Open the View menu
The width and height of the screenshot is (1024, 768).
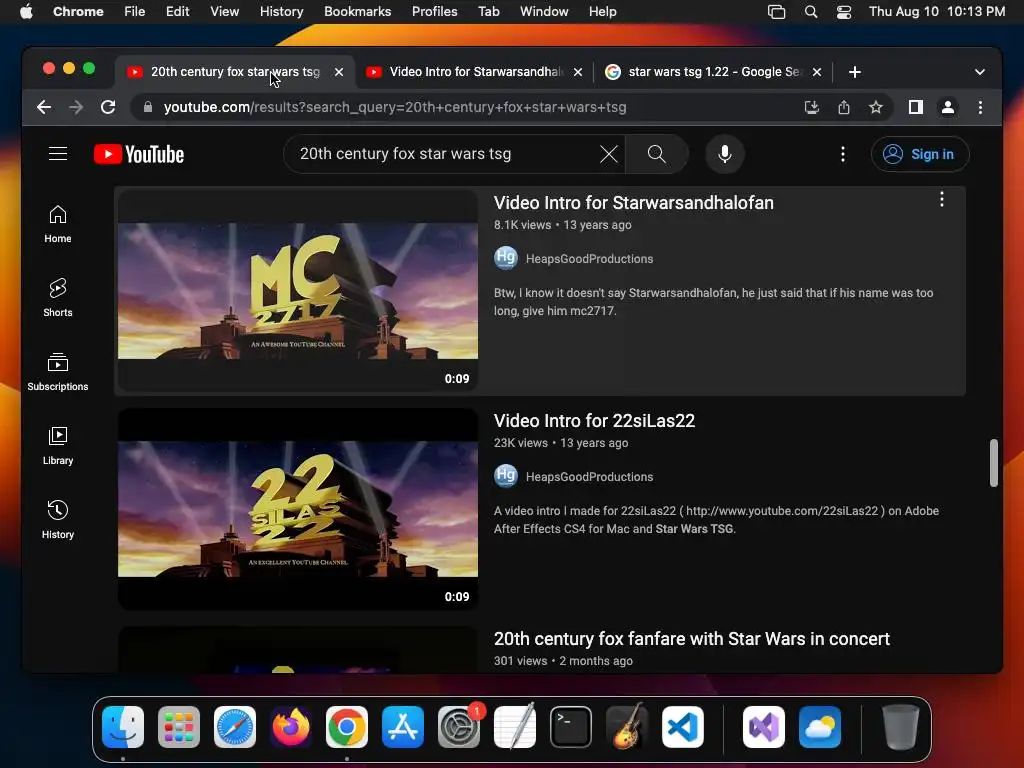[224, 12]
